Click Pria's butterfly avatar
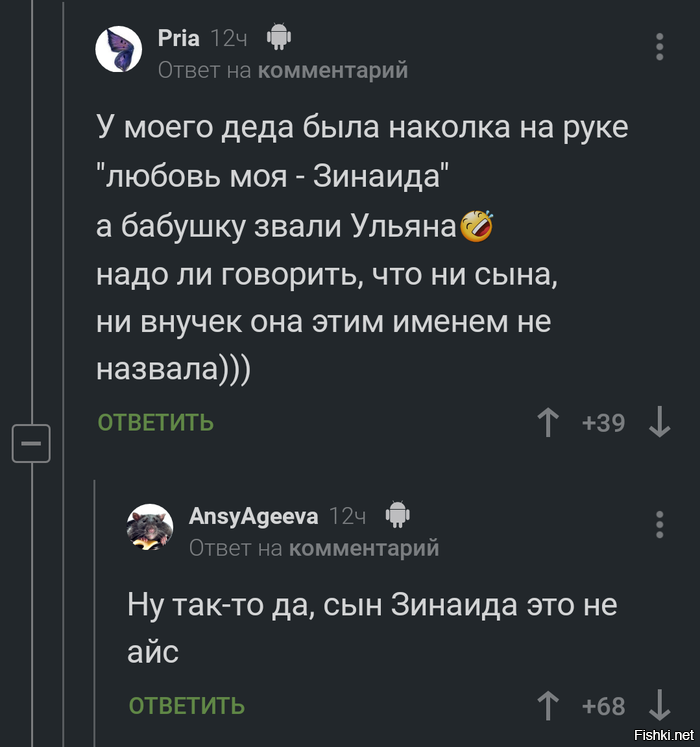 point(119,49)
